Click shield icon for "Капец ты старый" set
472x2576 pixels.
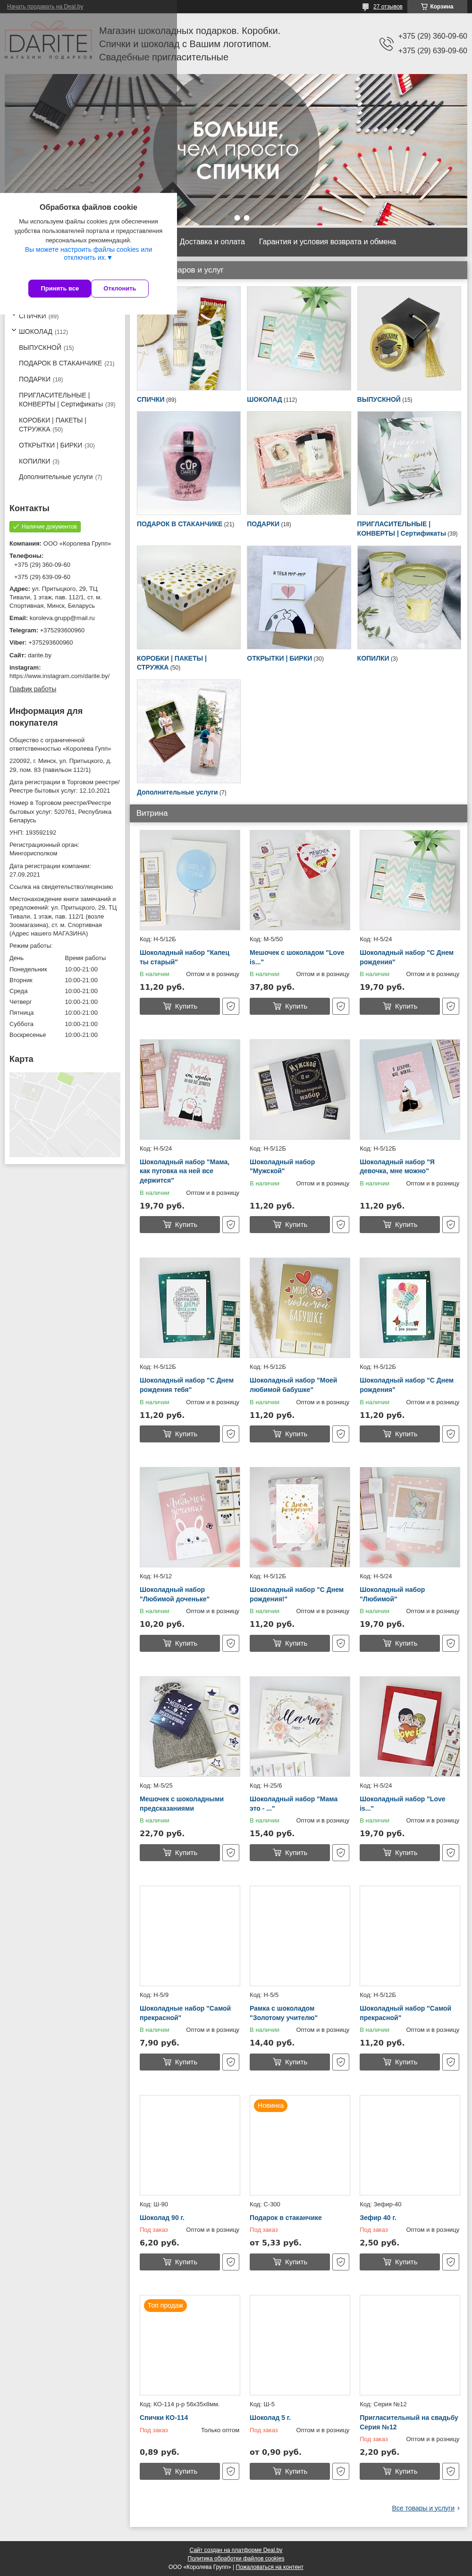pyautogui.click(x=231, y=1006)
